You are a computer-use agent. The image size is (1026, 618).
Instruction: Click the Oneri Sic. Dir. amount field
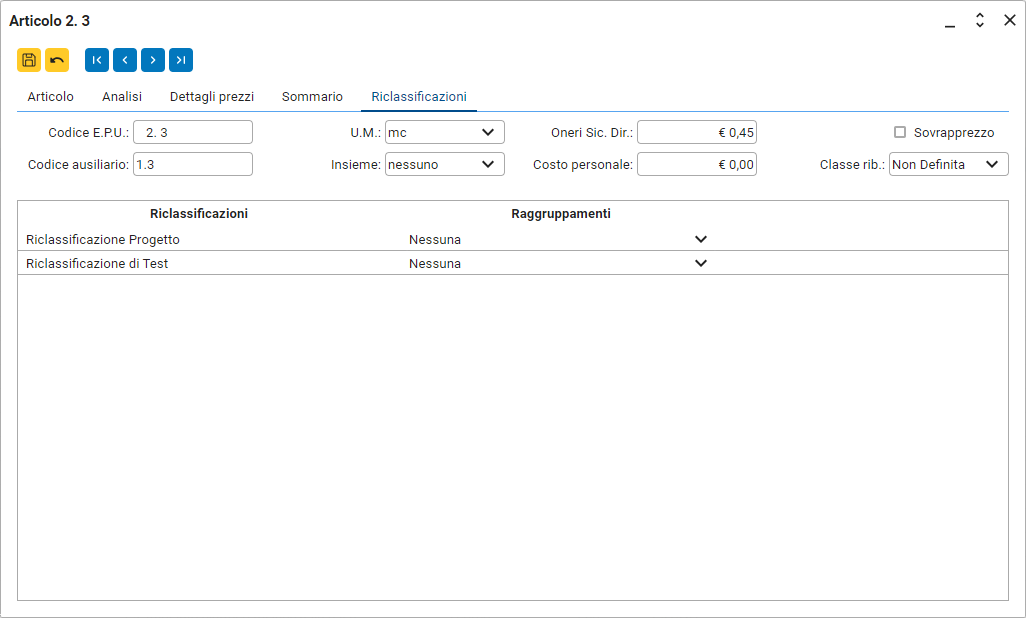[x=696, y=132]
